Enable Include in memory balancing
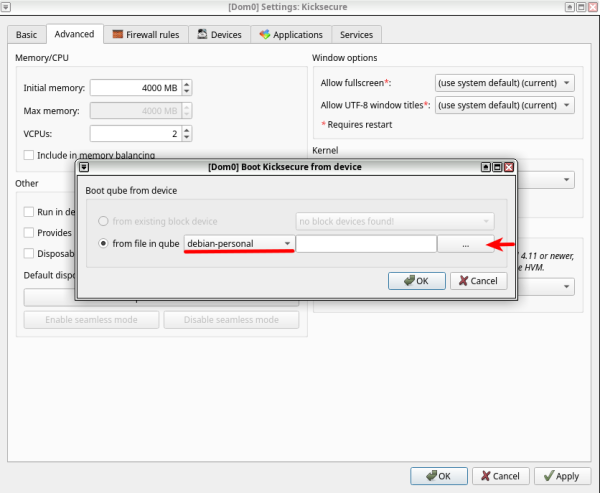 (x=29, y=155)
